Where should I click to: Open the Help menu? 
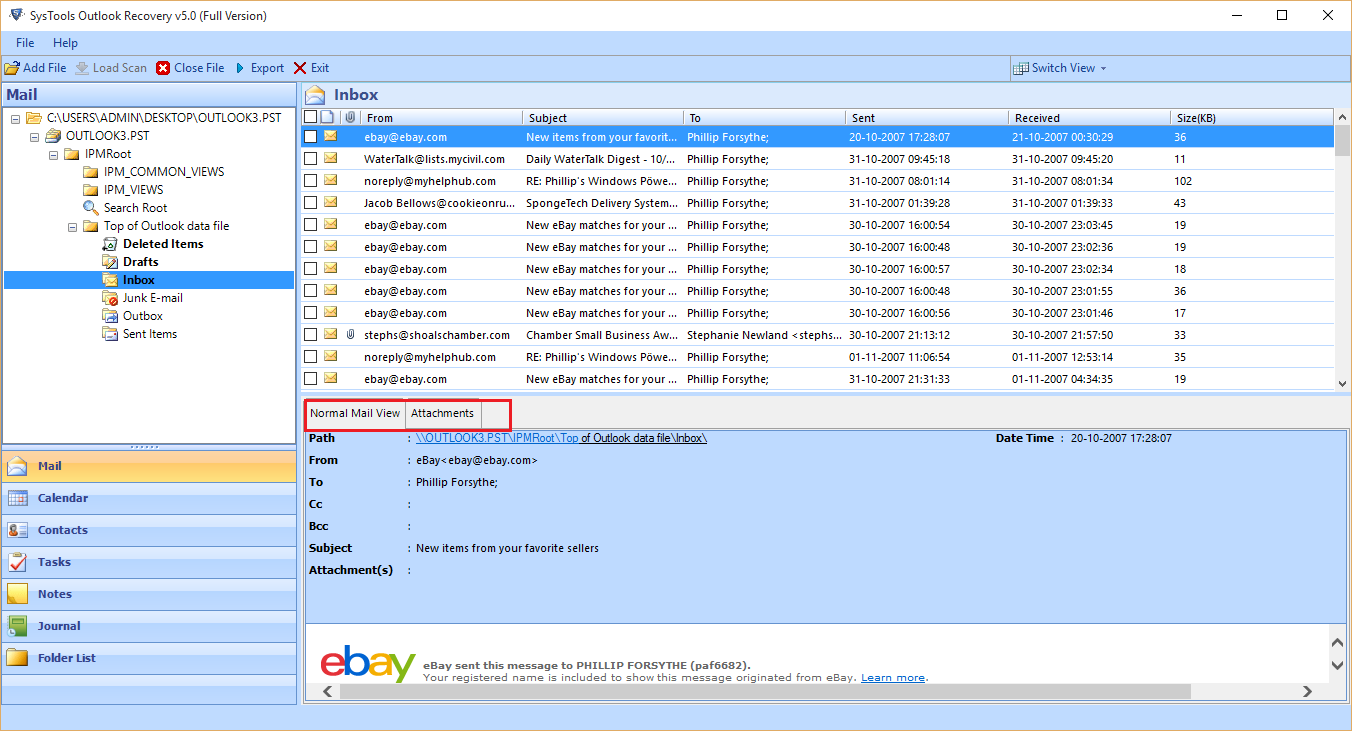65,43
